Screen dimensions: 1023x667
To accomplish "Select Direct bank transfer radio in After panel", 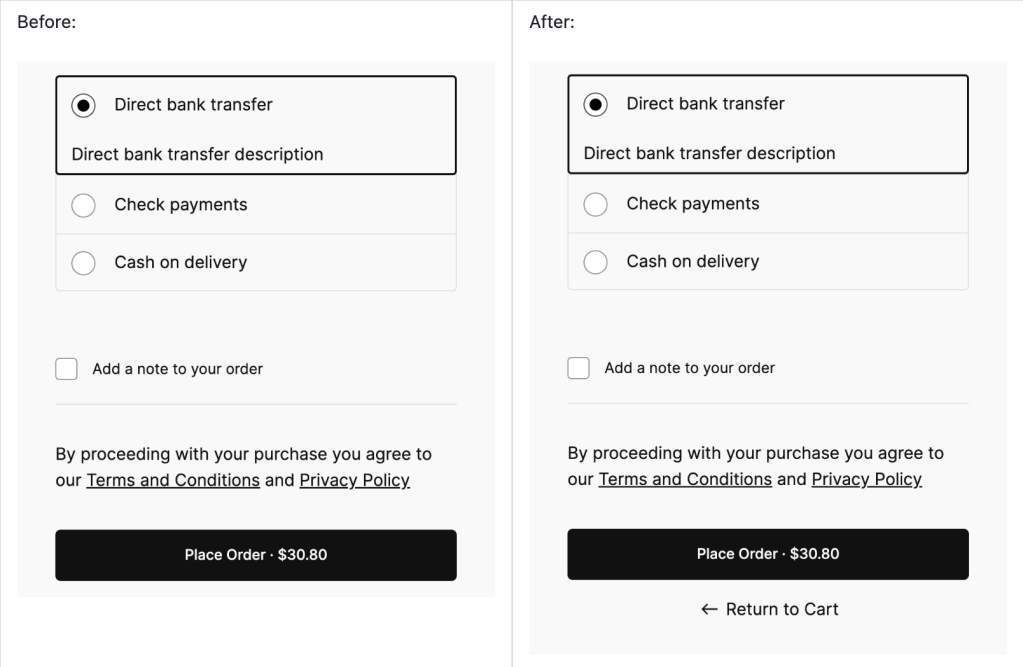I will point(596,104).
